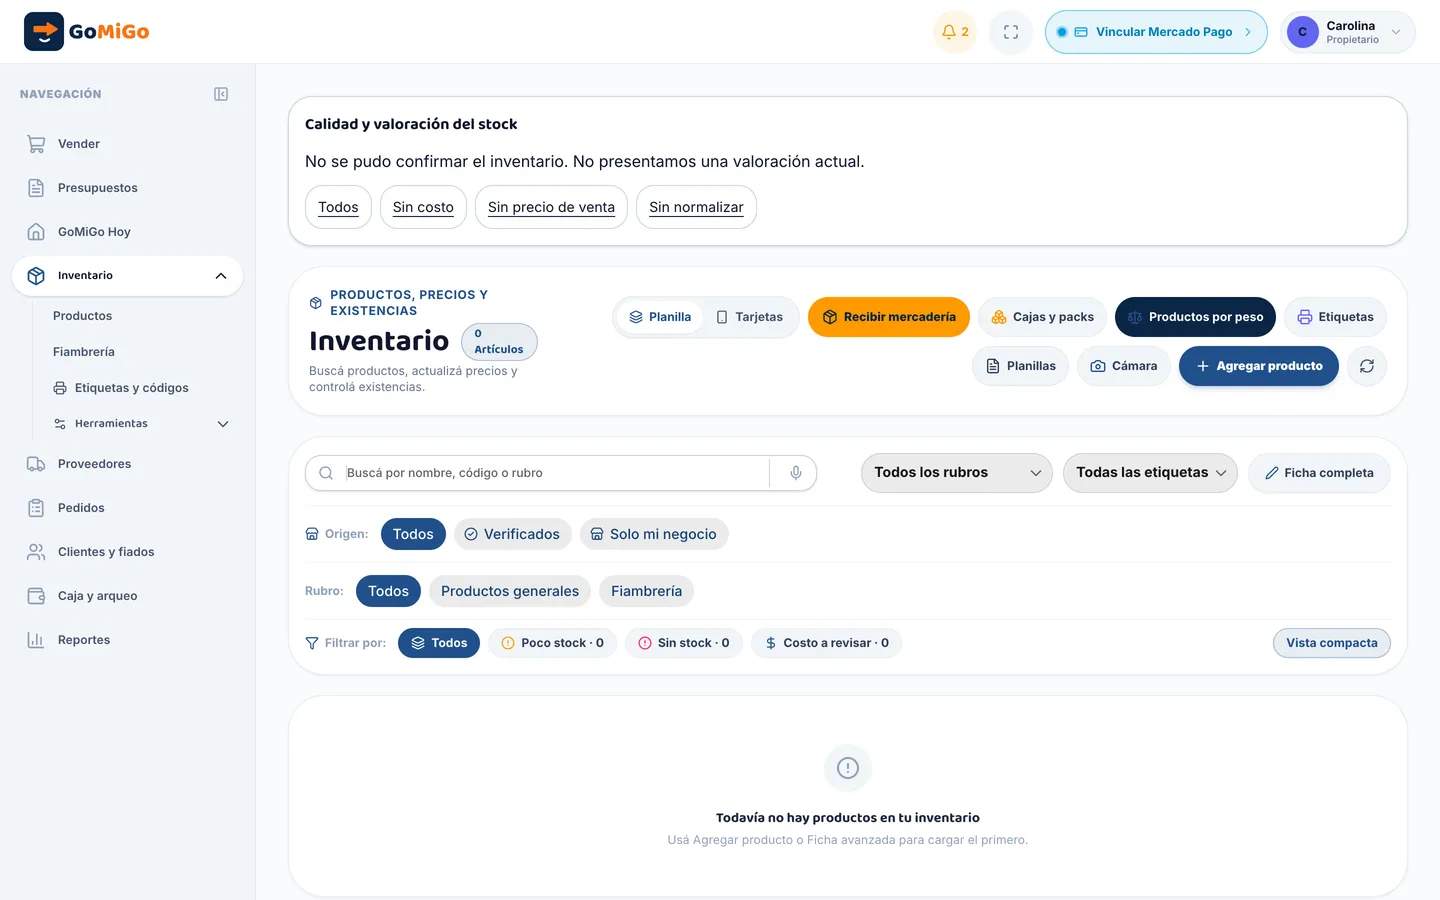Open Fiambrería in sidebar submenu

tap(142, 352)
